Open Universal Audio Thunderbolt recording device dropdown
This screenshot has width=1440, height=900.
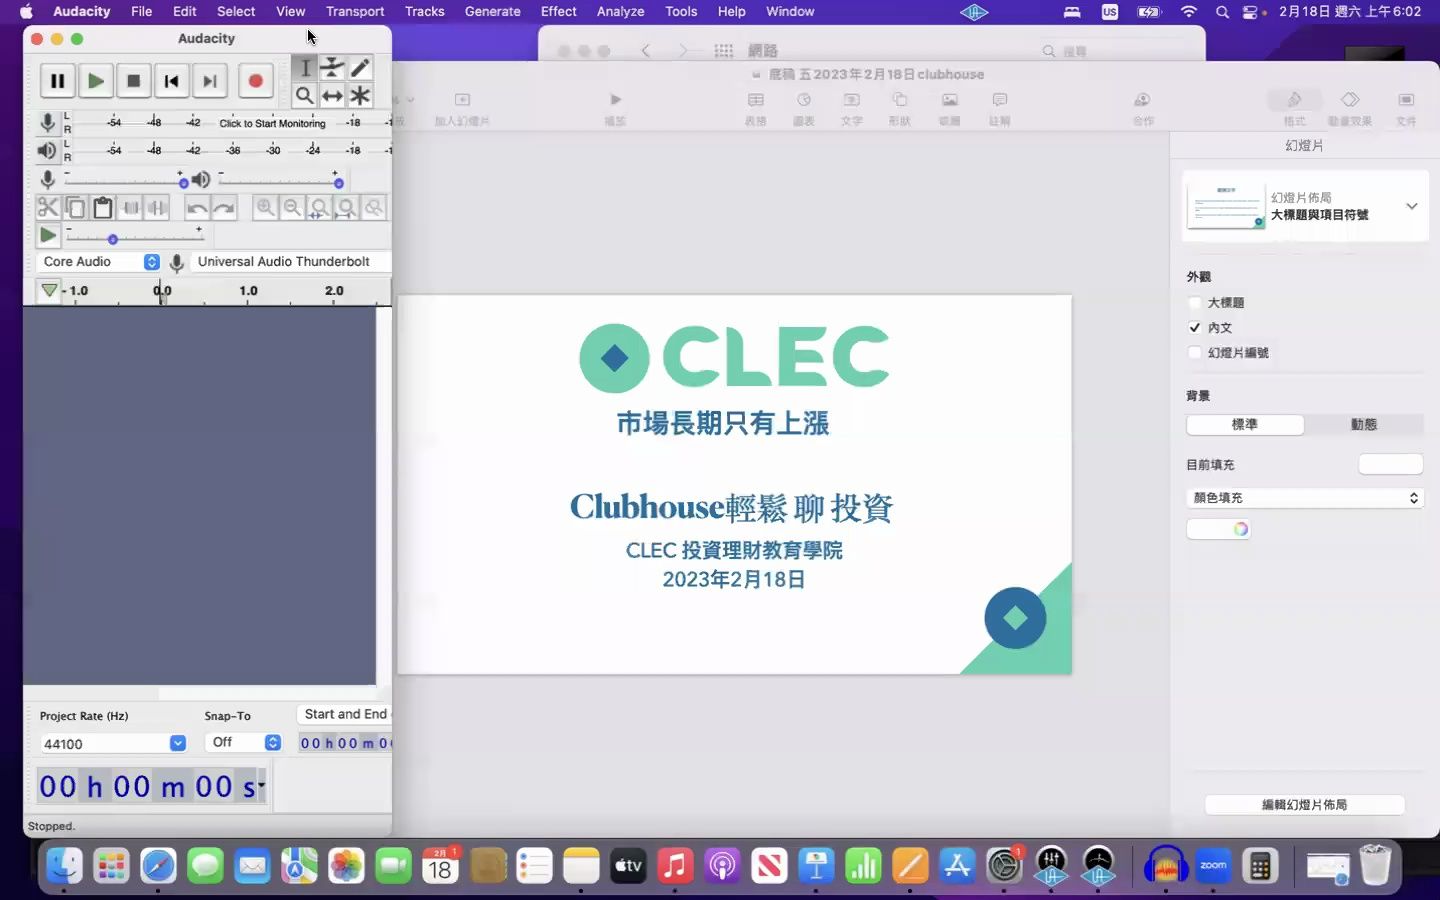(290, 261)
